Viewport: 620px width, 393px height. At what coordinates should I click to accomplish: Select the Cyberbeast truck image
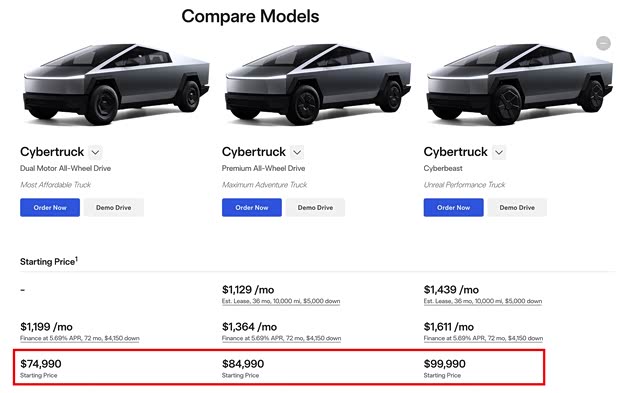(x=520, y=84)
